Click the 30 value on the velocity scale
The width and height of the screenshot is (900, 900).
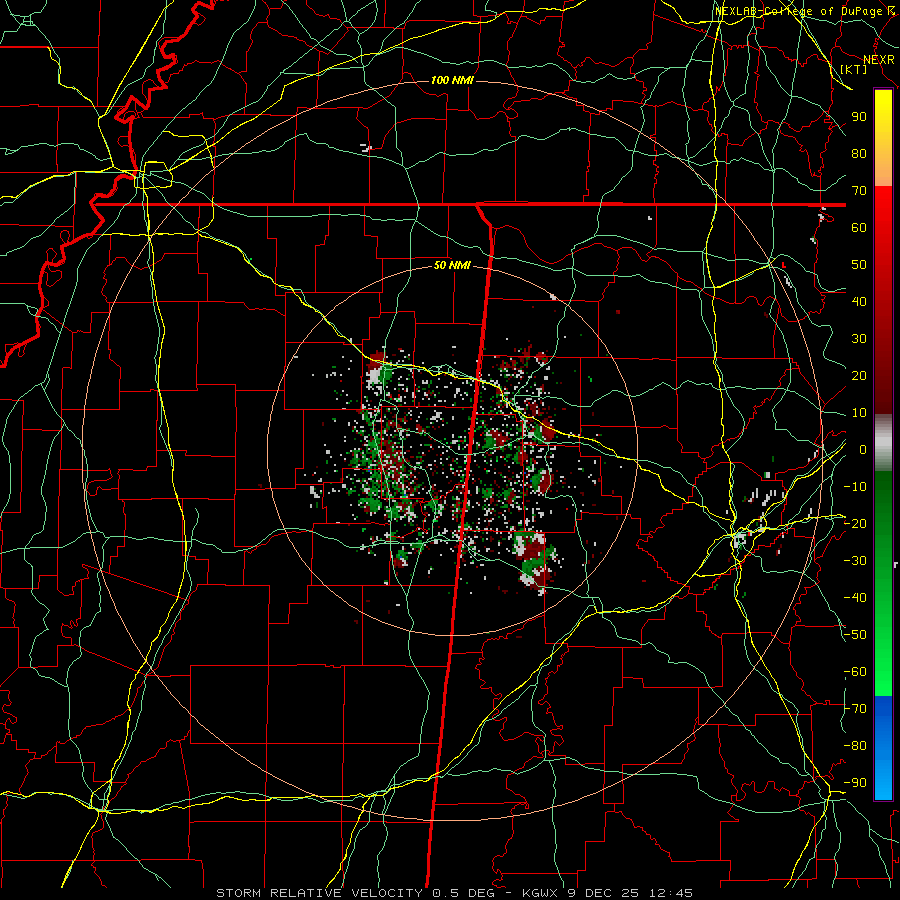click(x=859, y=339)
